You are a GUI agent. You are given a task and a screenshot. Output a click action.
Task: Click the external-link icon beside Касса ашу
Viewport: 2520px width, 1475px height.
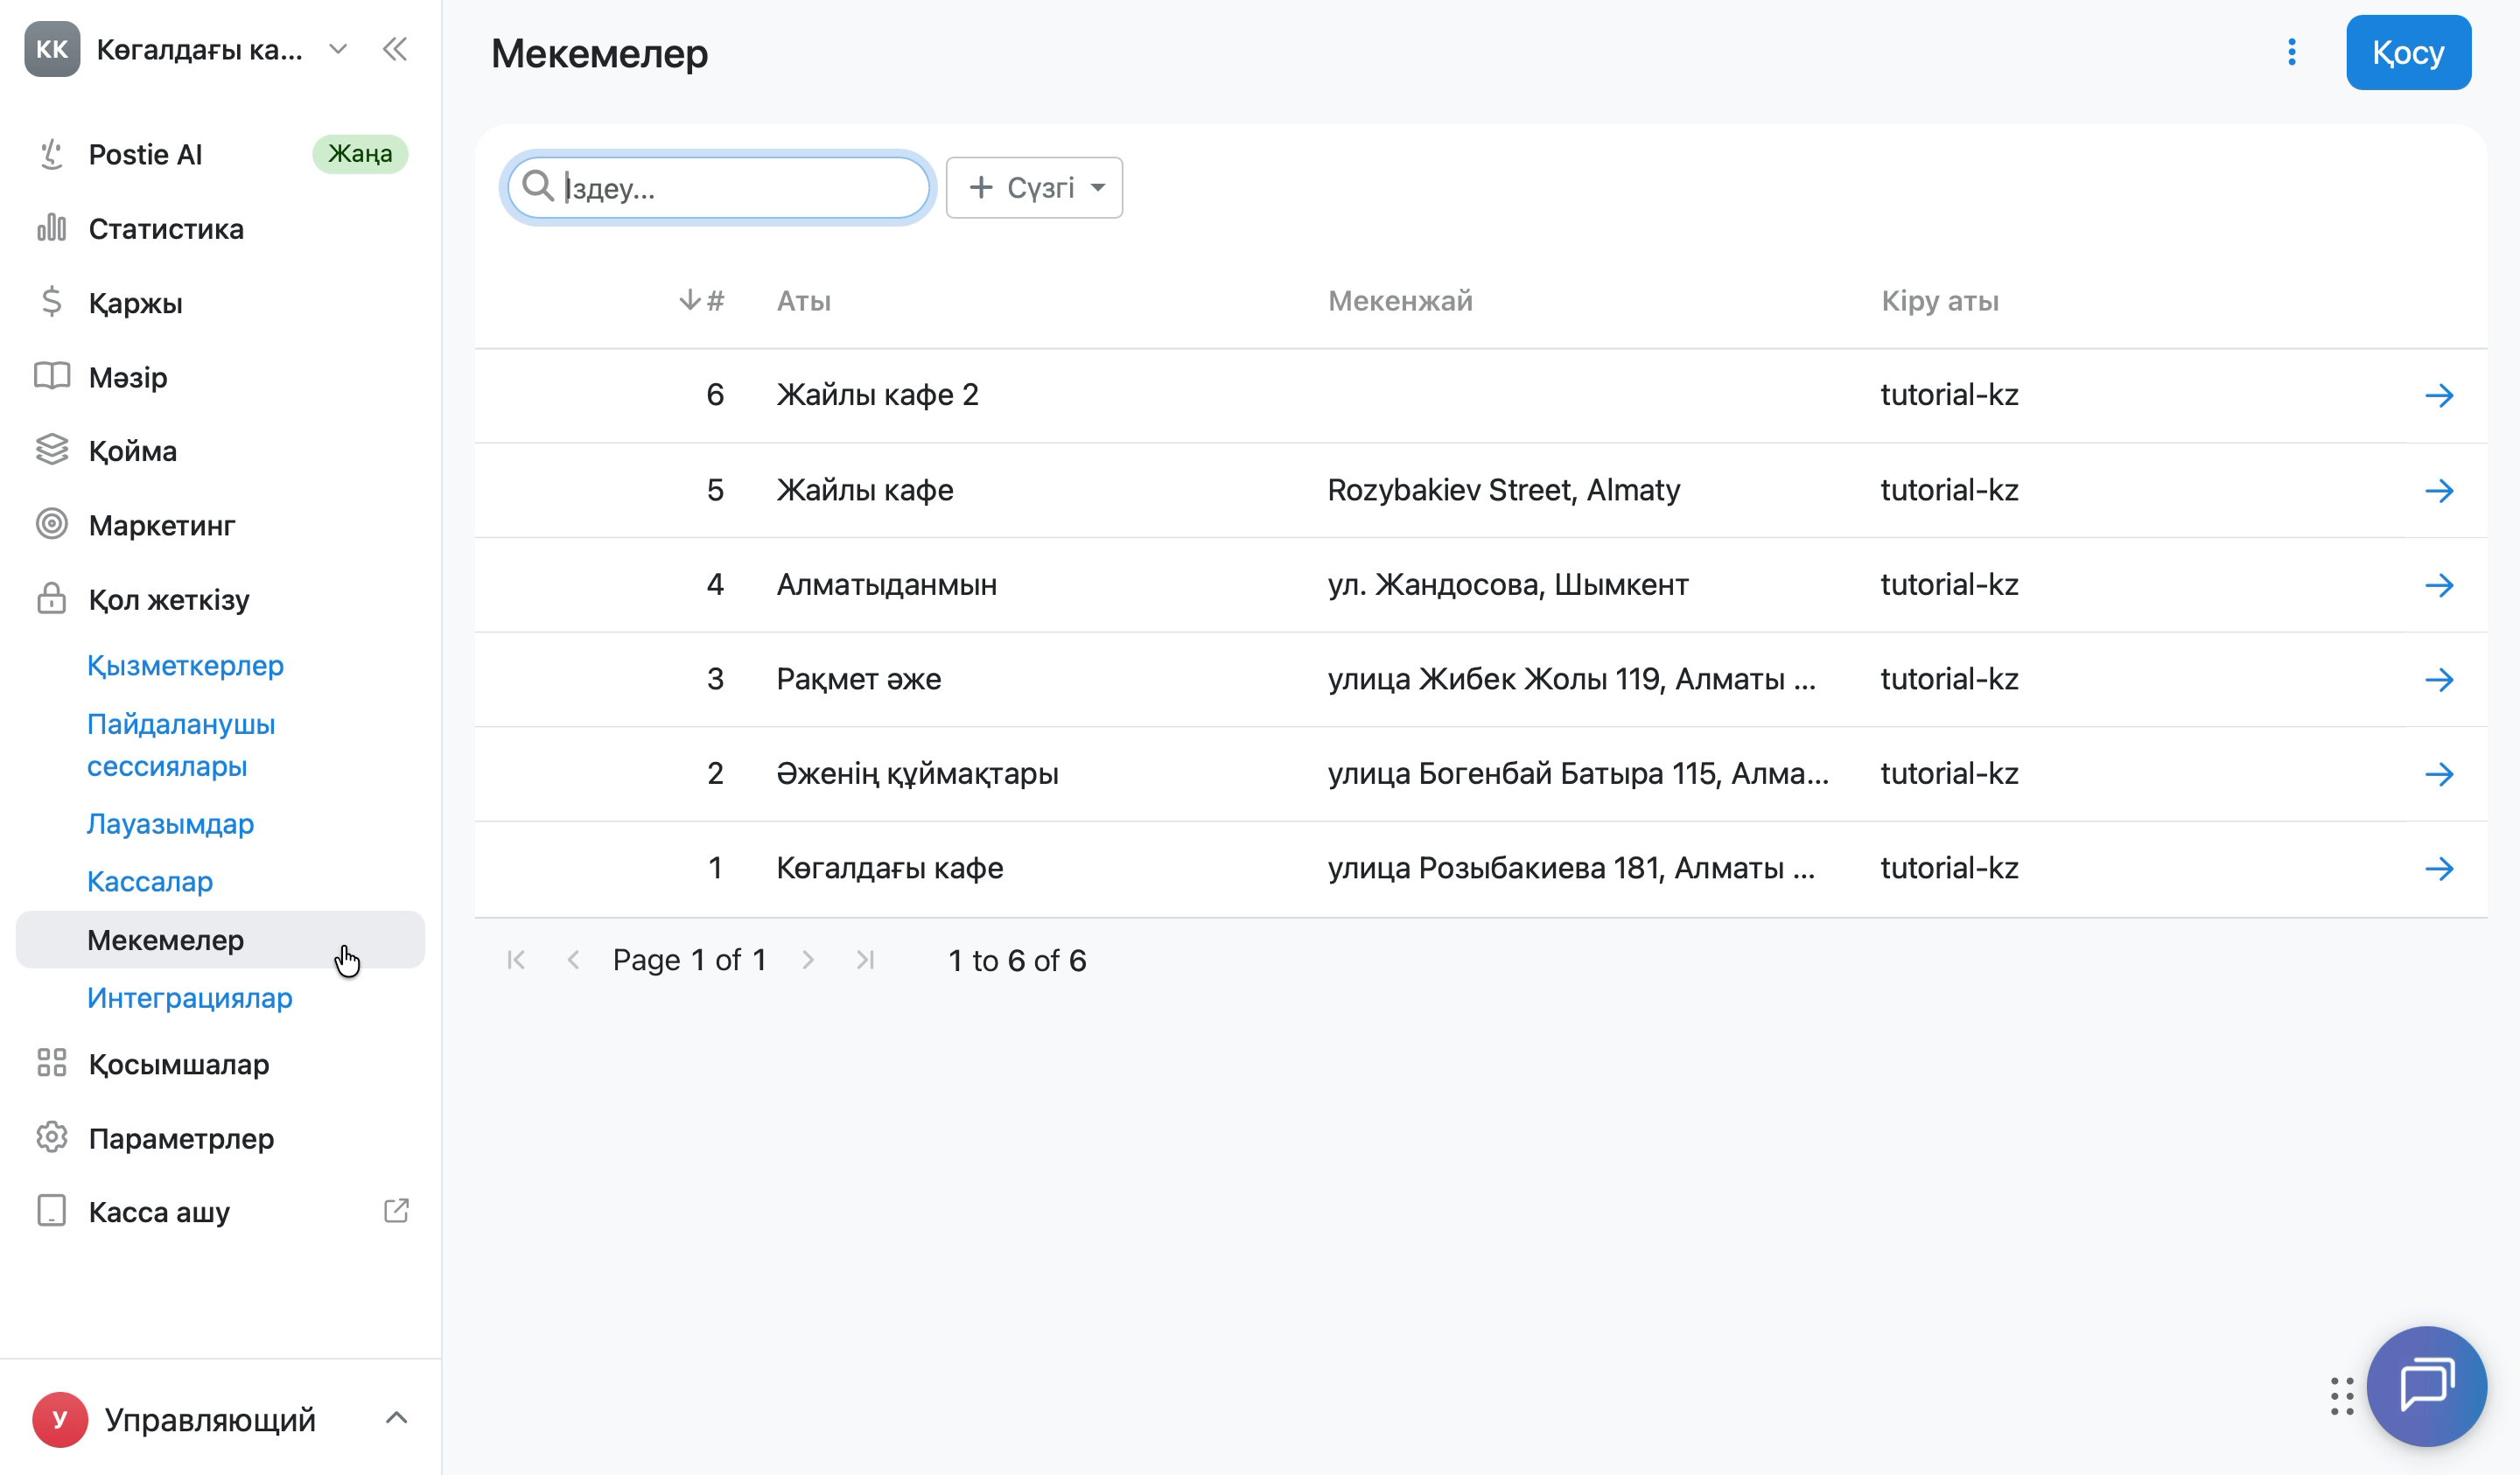[x=396, y=1211]
